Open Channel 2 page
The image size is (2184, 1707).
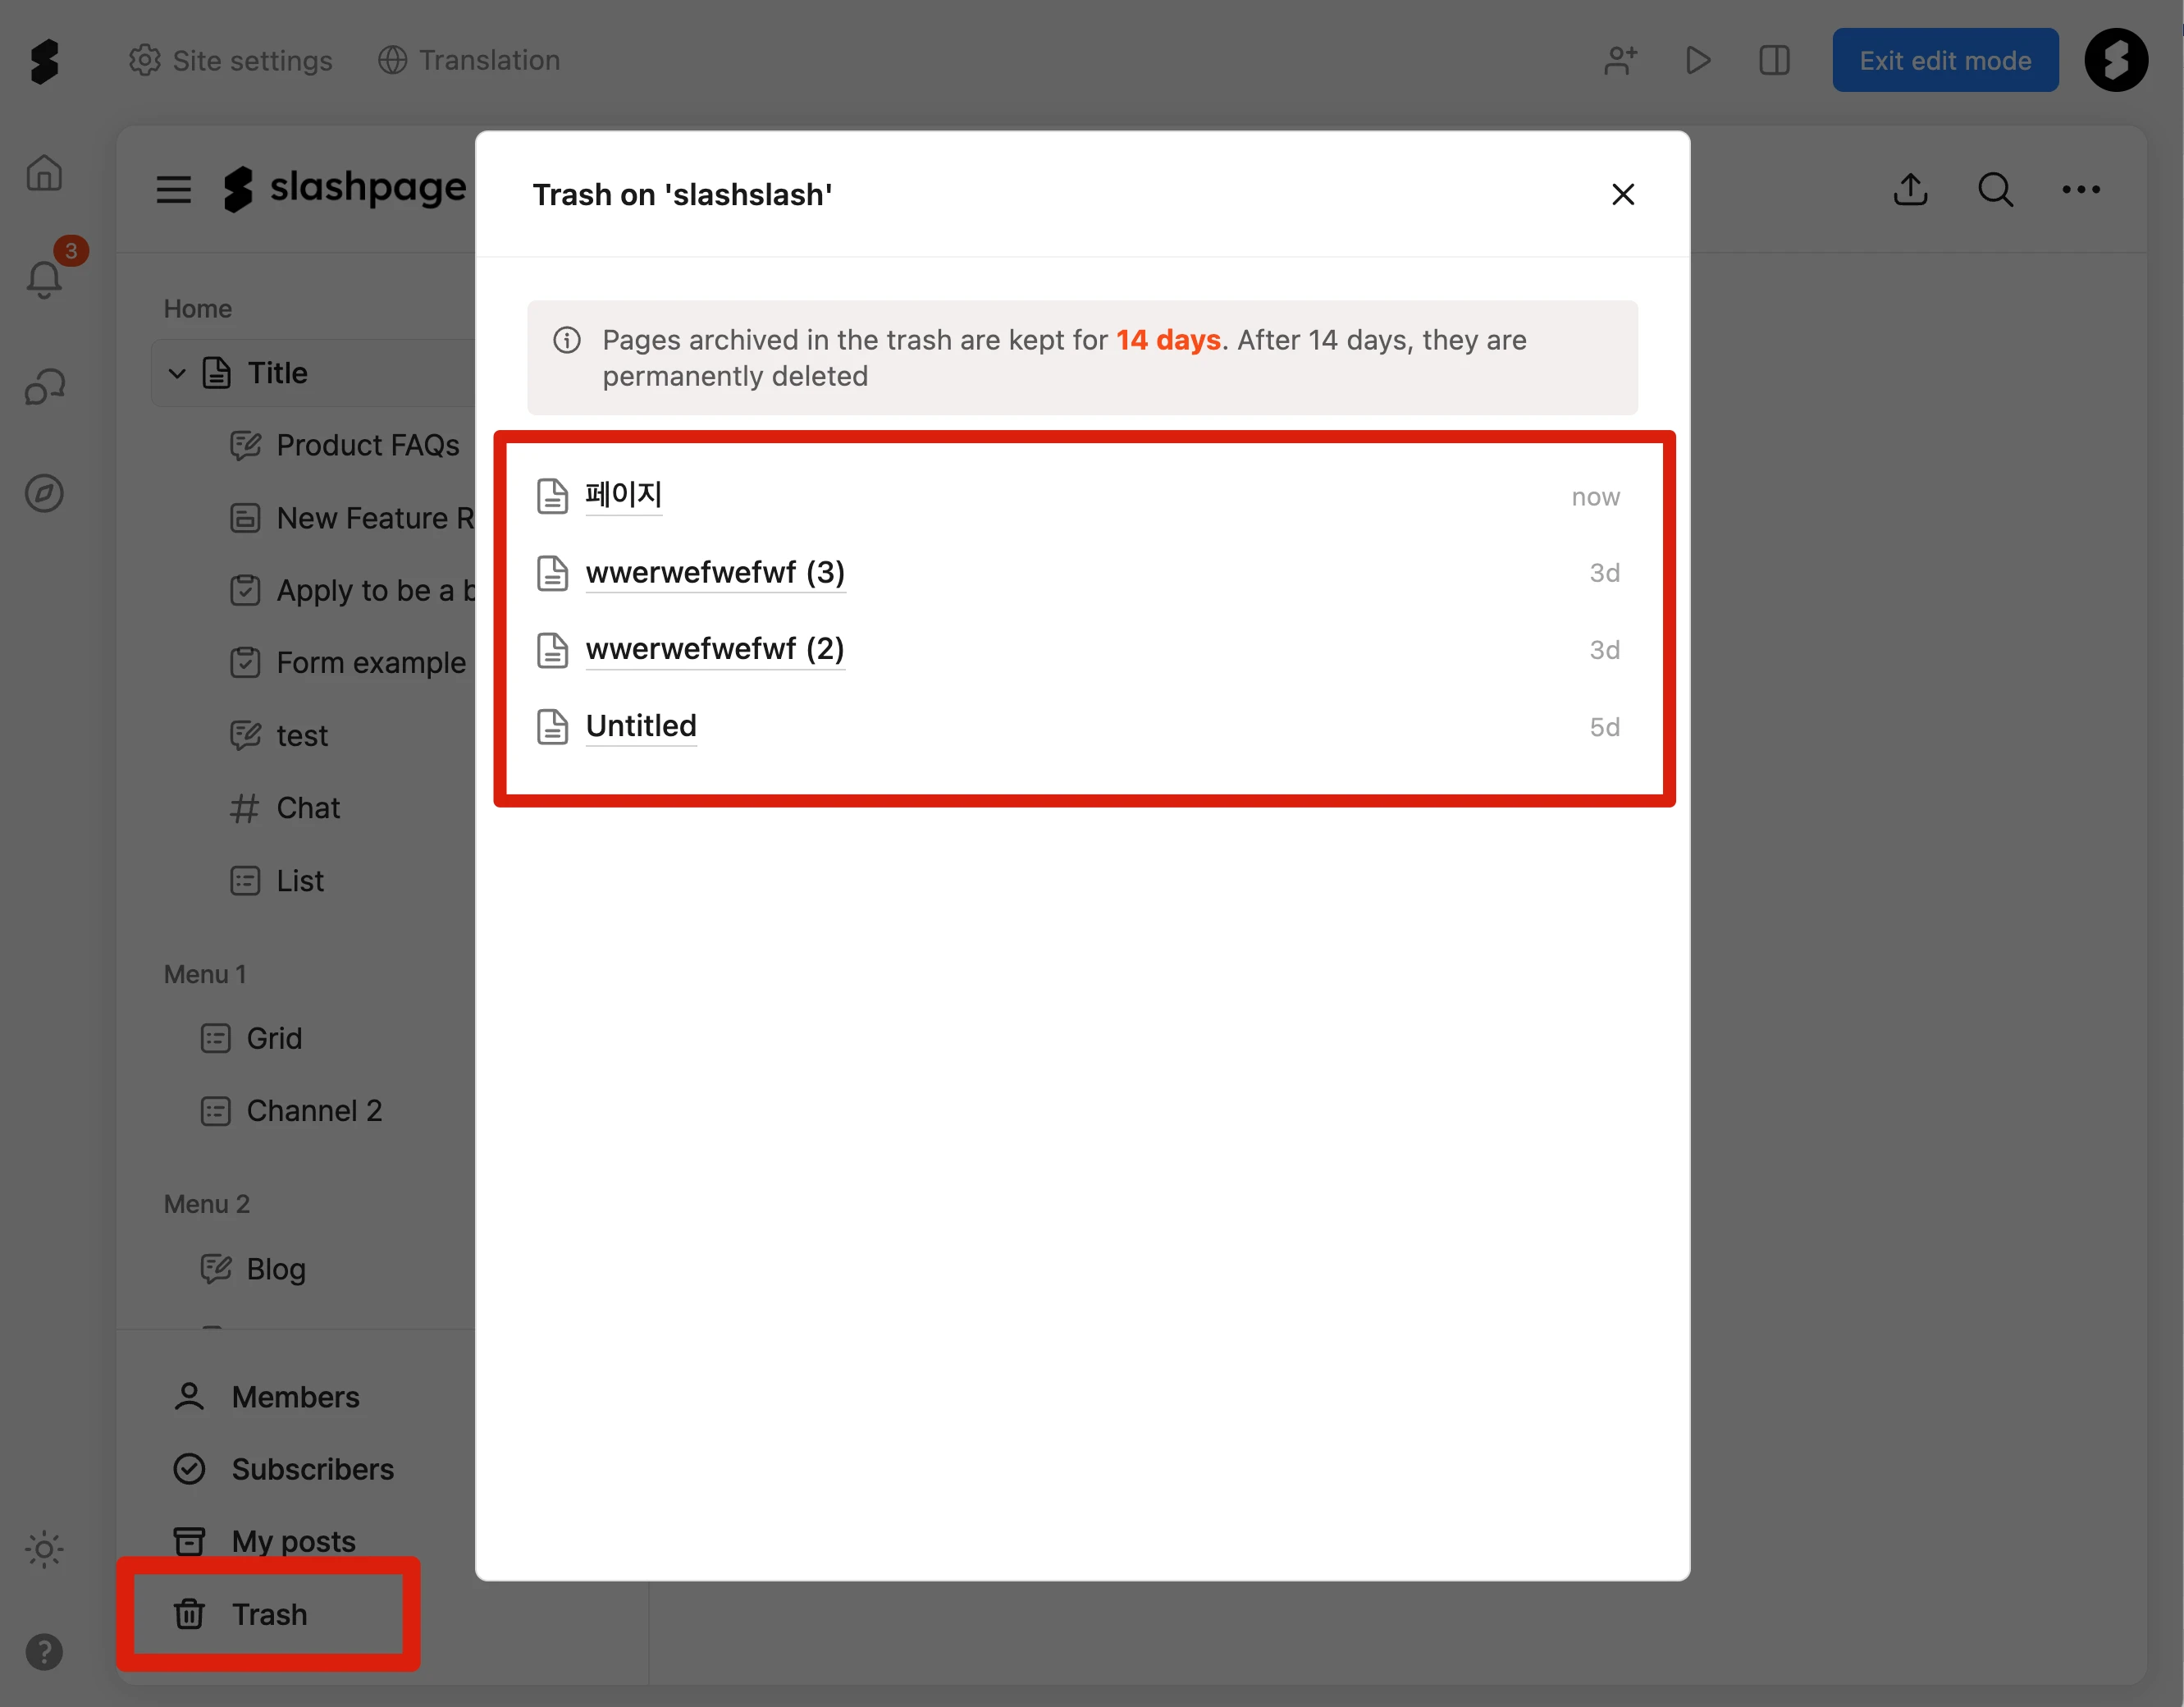[x=290, y=1110]
